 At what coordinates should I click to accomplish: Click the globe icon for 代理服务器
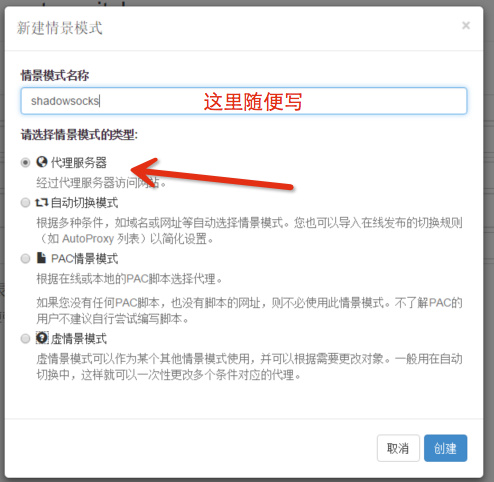point(42,162)
